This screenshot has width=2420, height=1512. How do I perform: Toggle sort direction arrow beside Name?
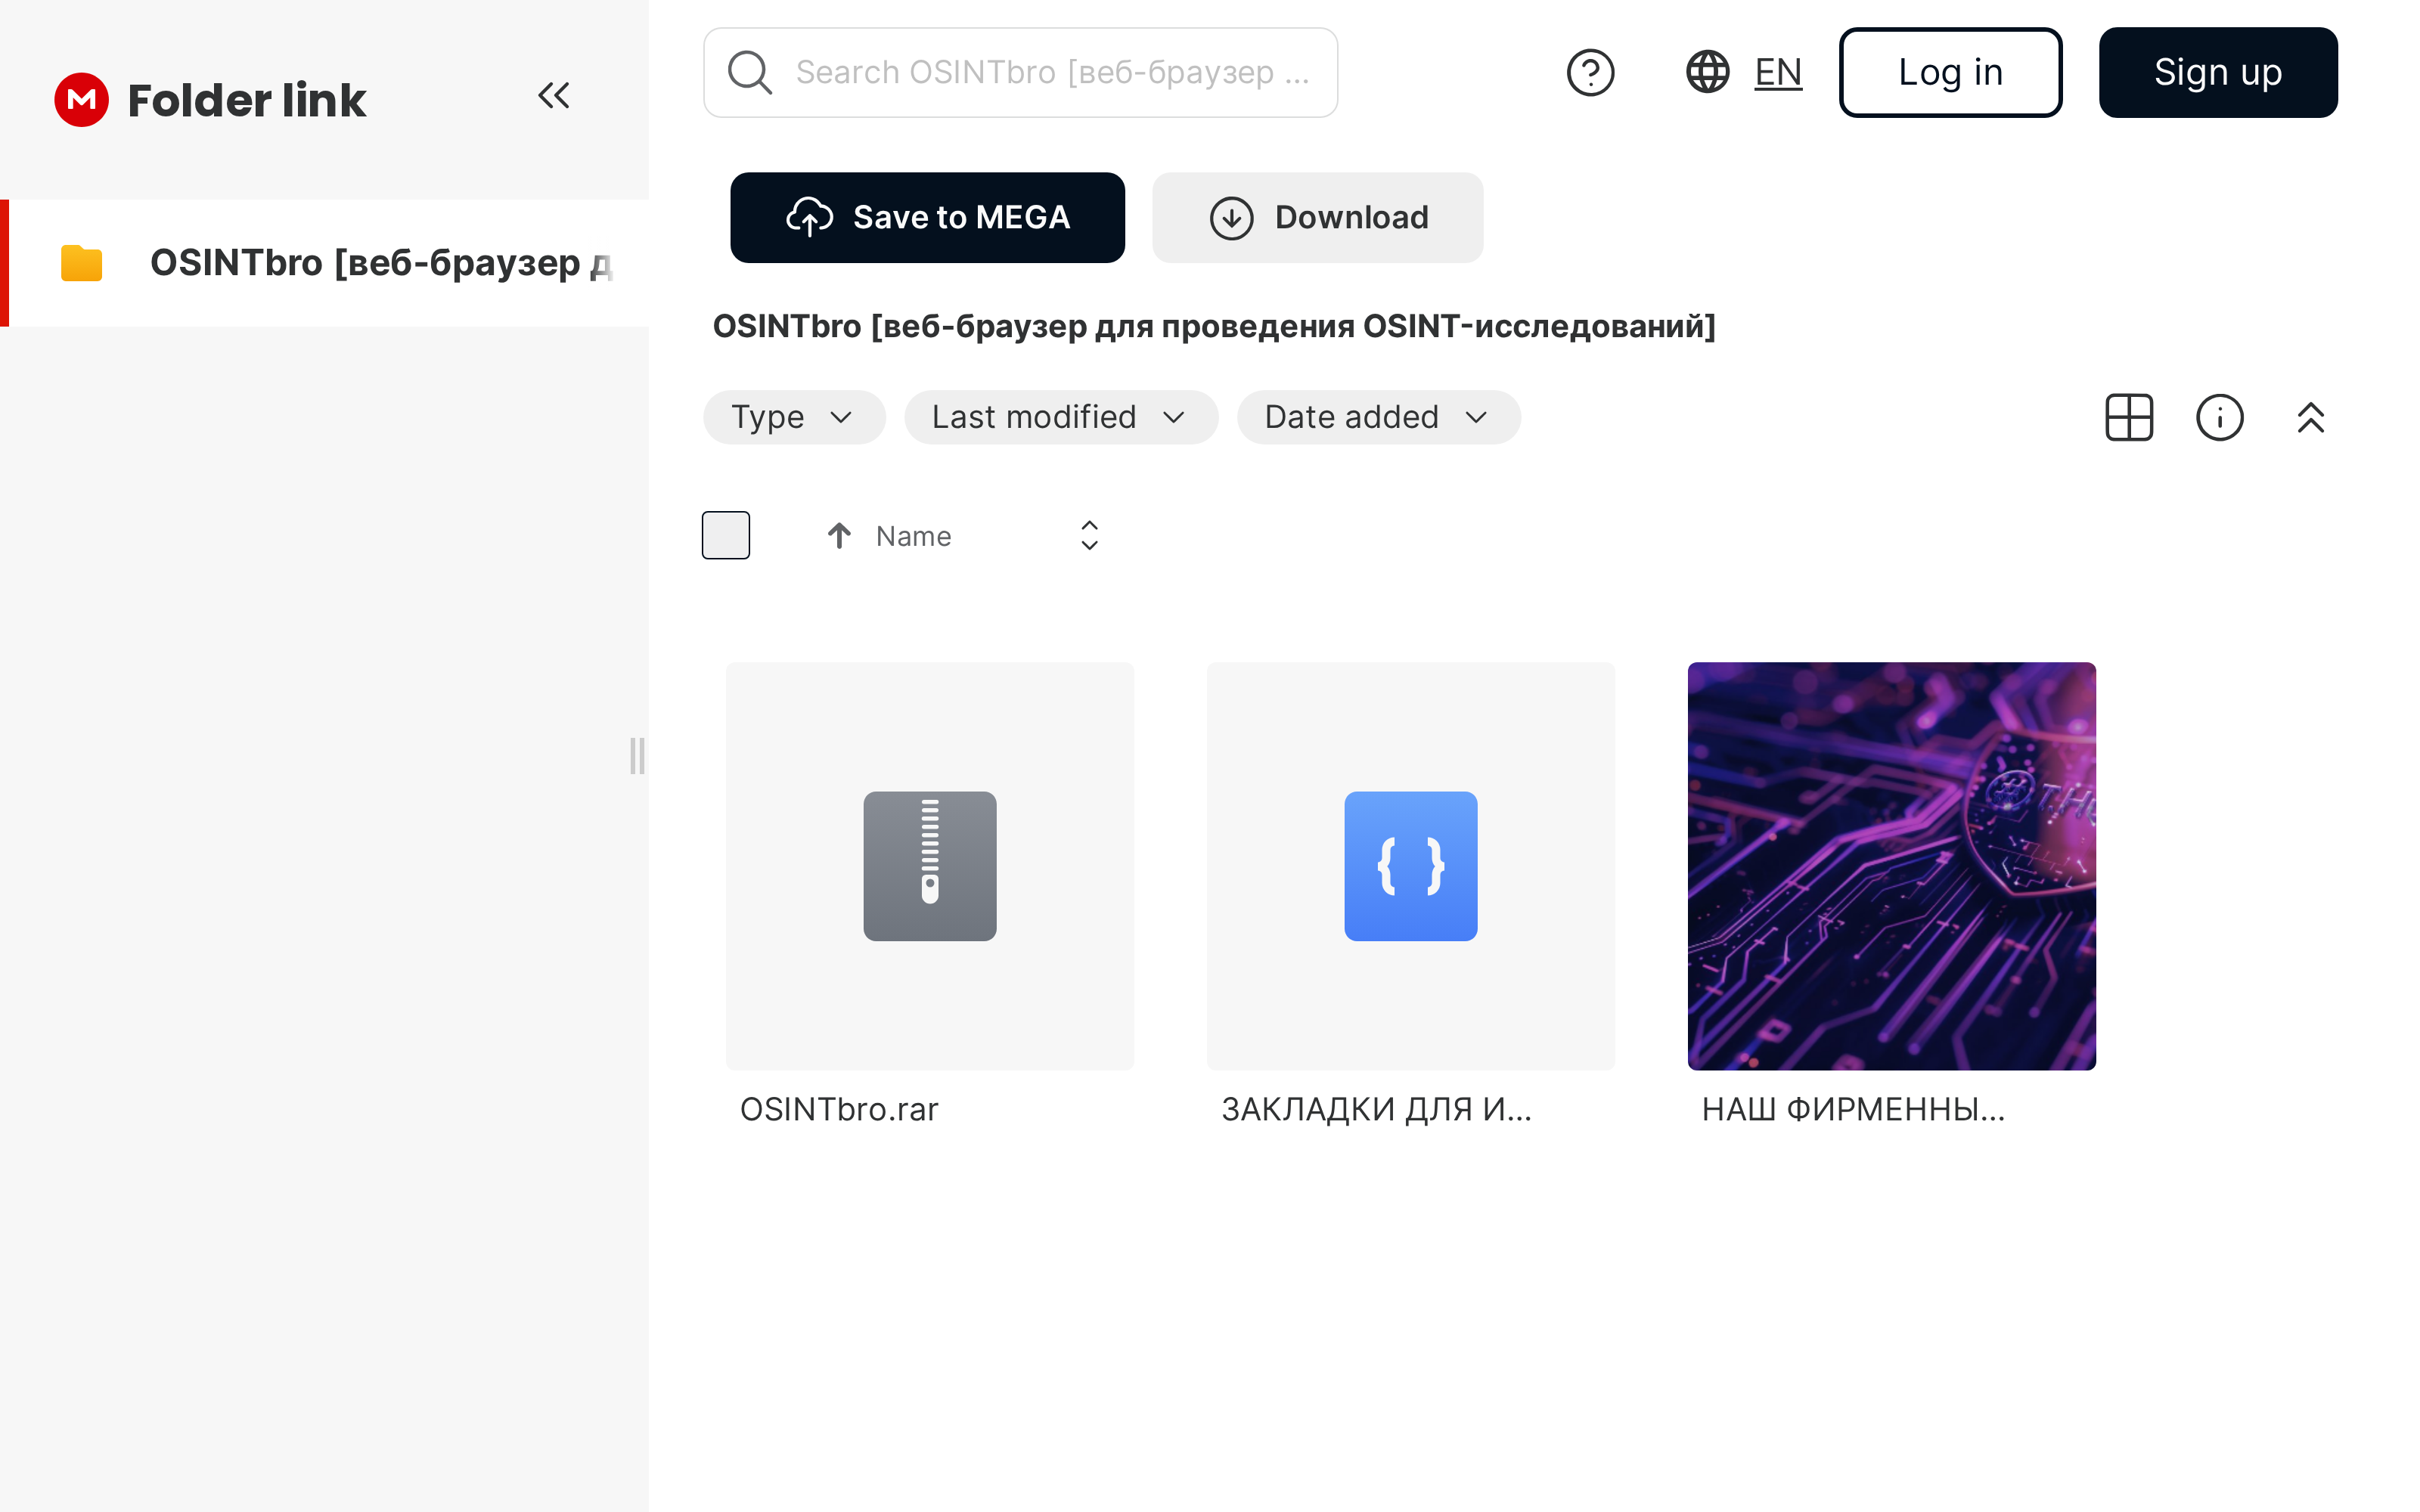click(x=839, y=536)
